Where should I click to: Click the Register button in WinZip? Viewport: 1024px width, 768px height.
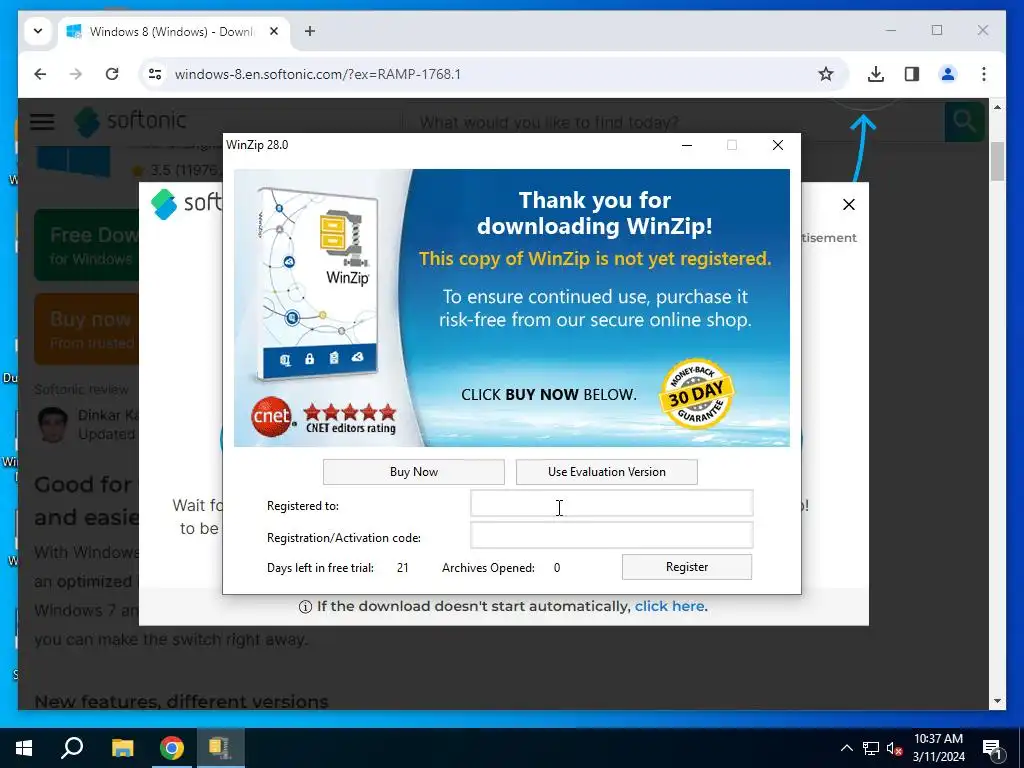(x=686, y=567)
